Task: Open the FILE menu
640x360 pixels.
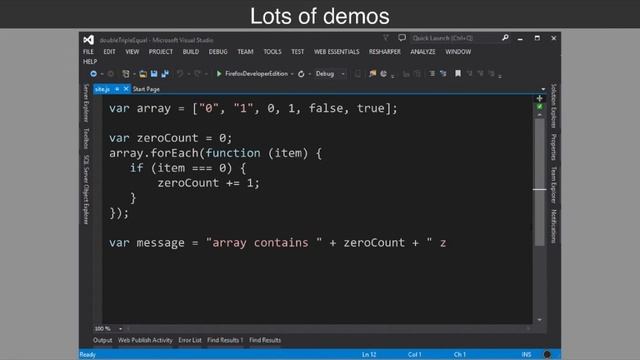Action: click(x=88, y=52)
